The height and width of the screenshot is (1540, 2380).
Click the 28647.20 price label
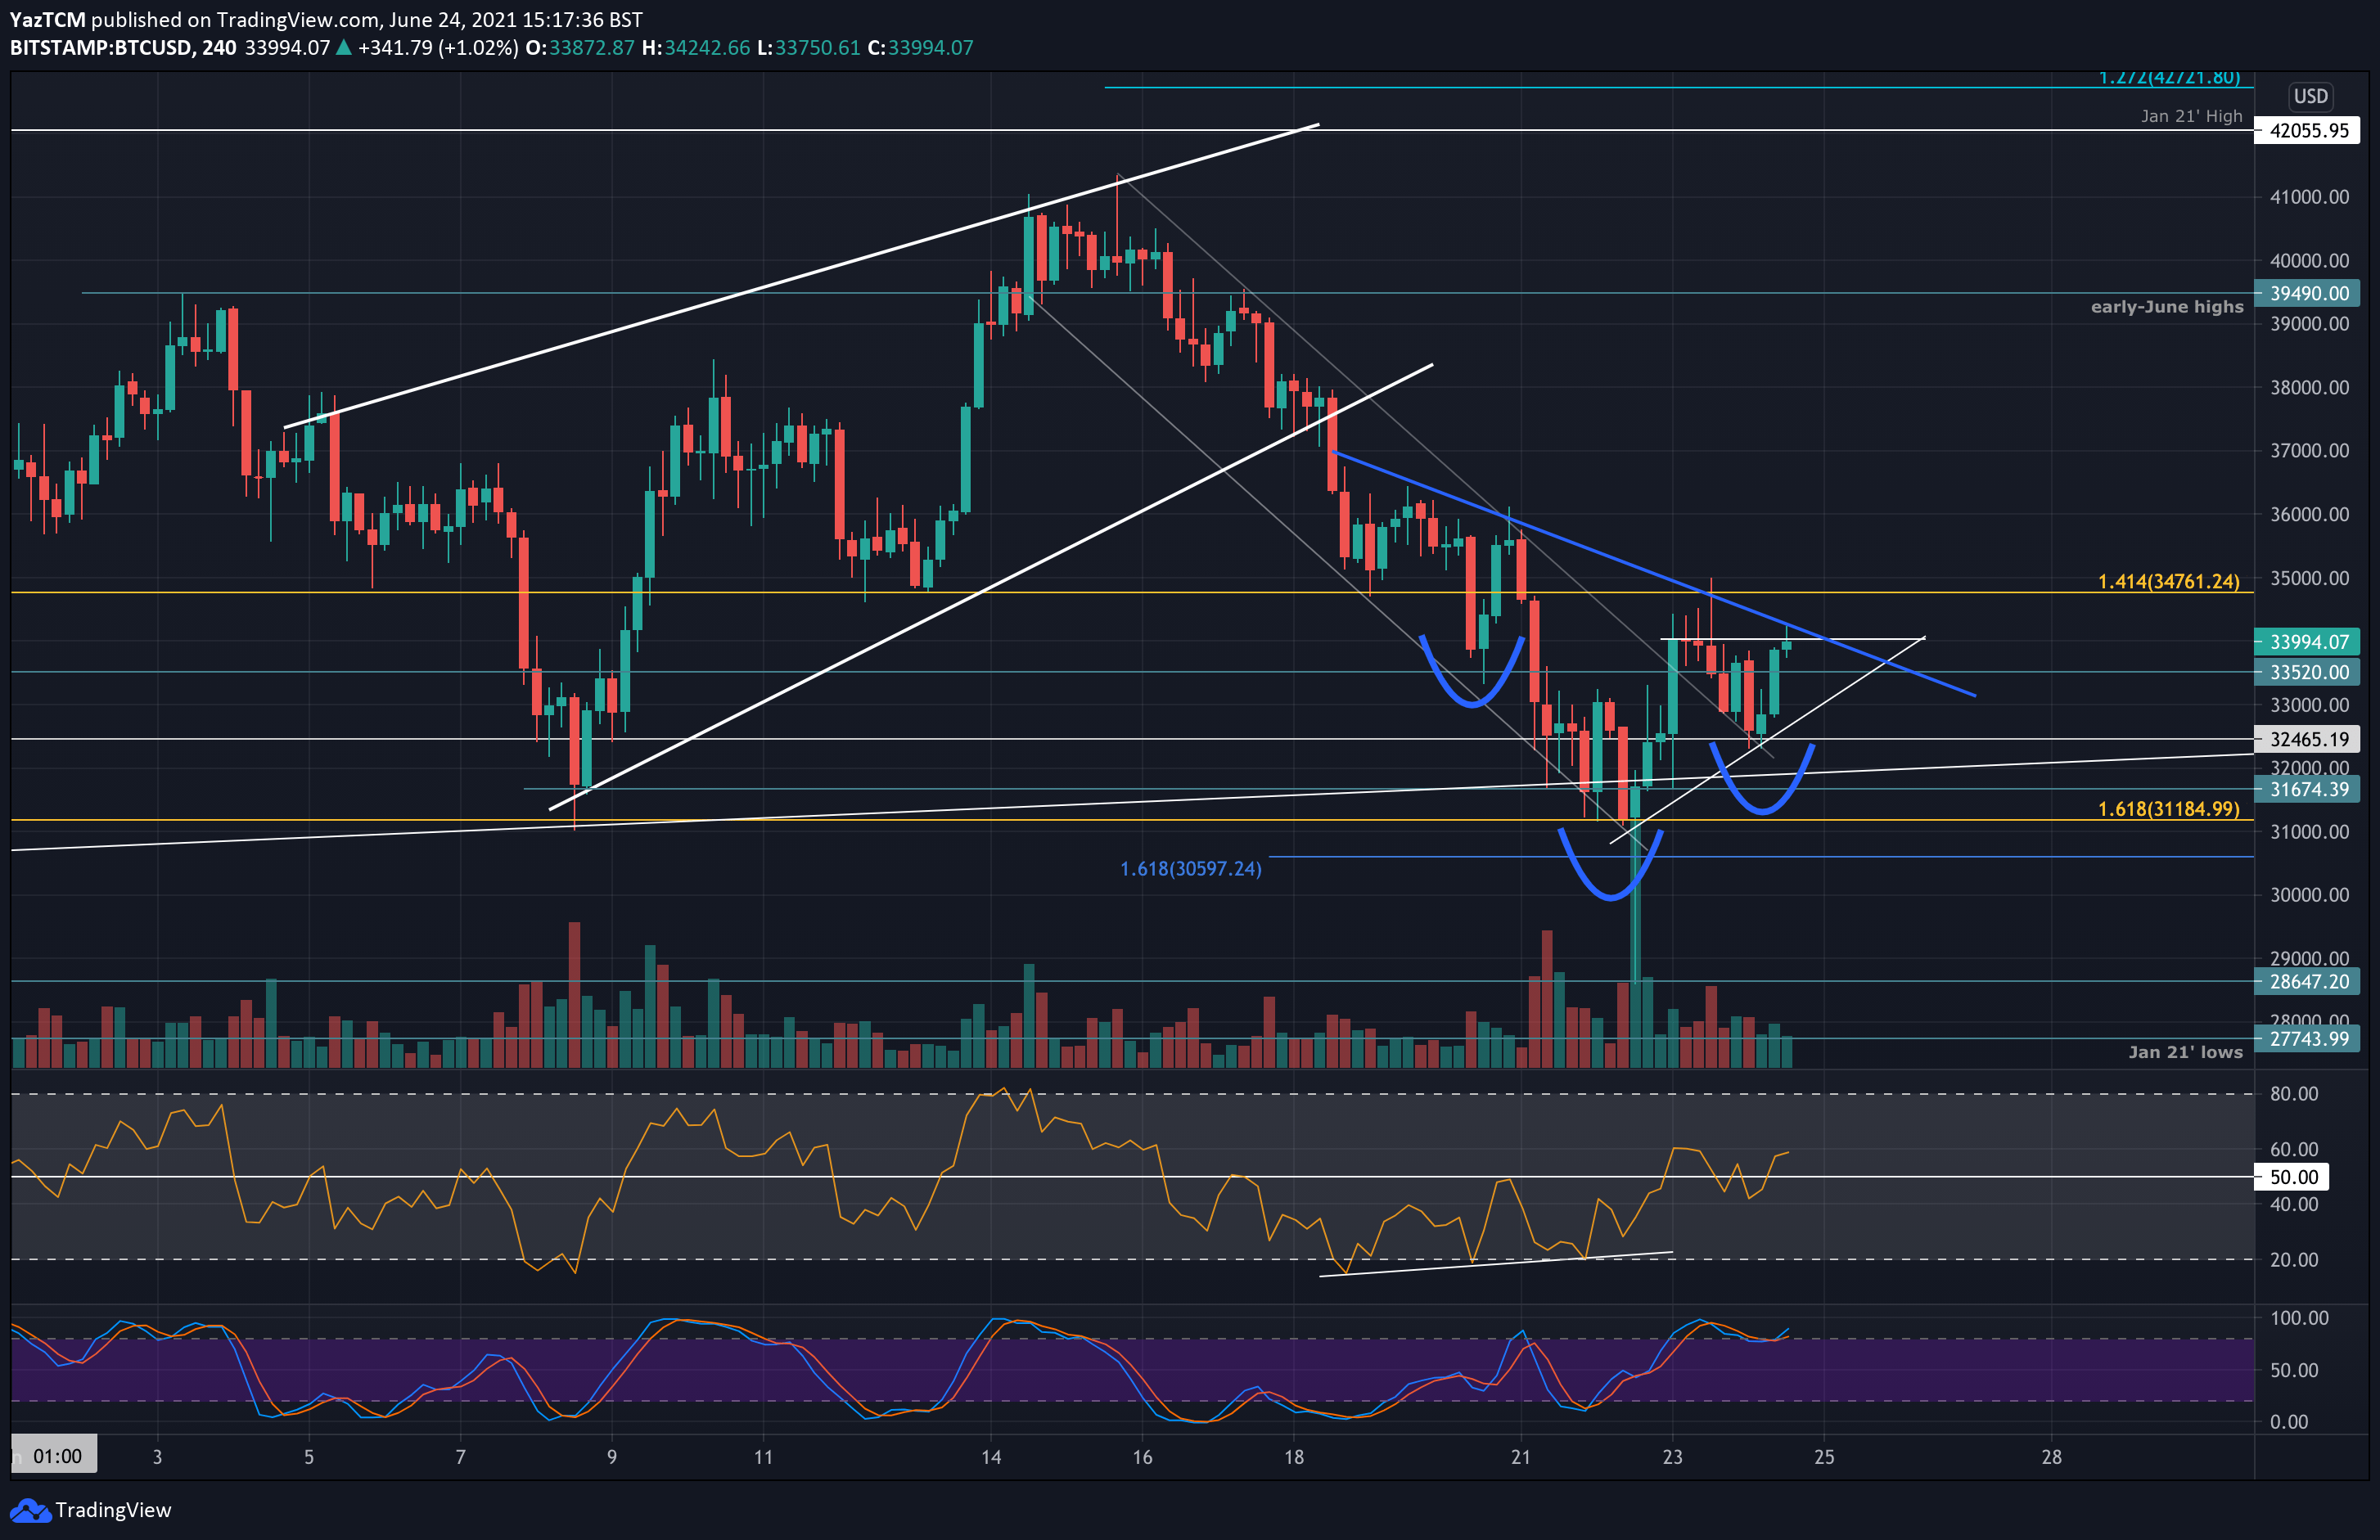2308,981
